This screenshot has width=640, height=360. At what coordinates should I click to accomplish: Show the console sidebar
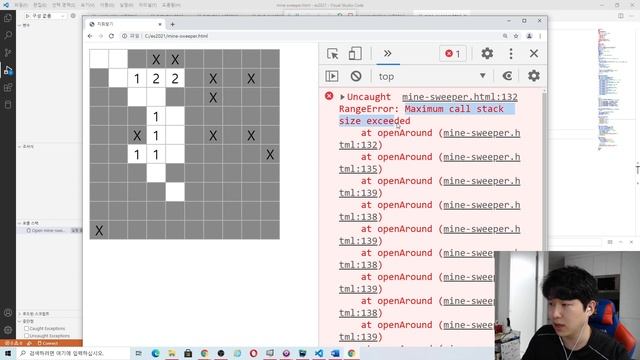(x=332, y=76)
